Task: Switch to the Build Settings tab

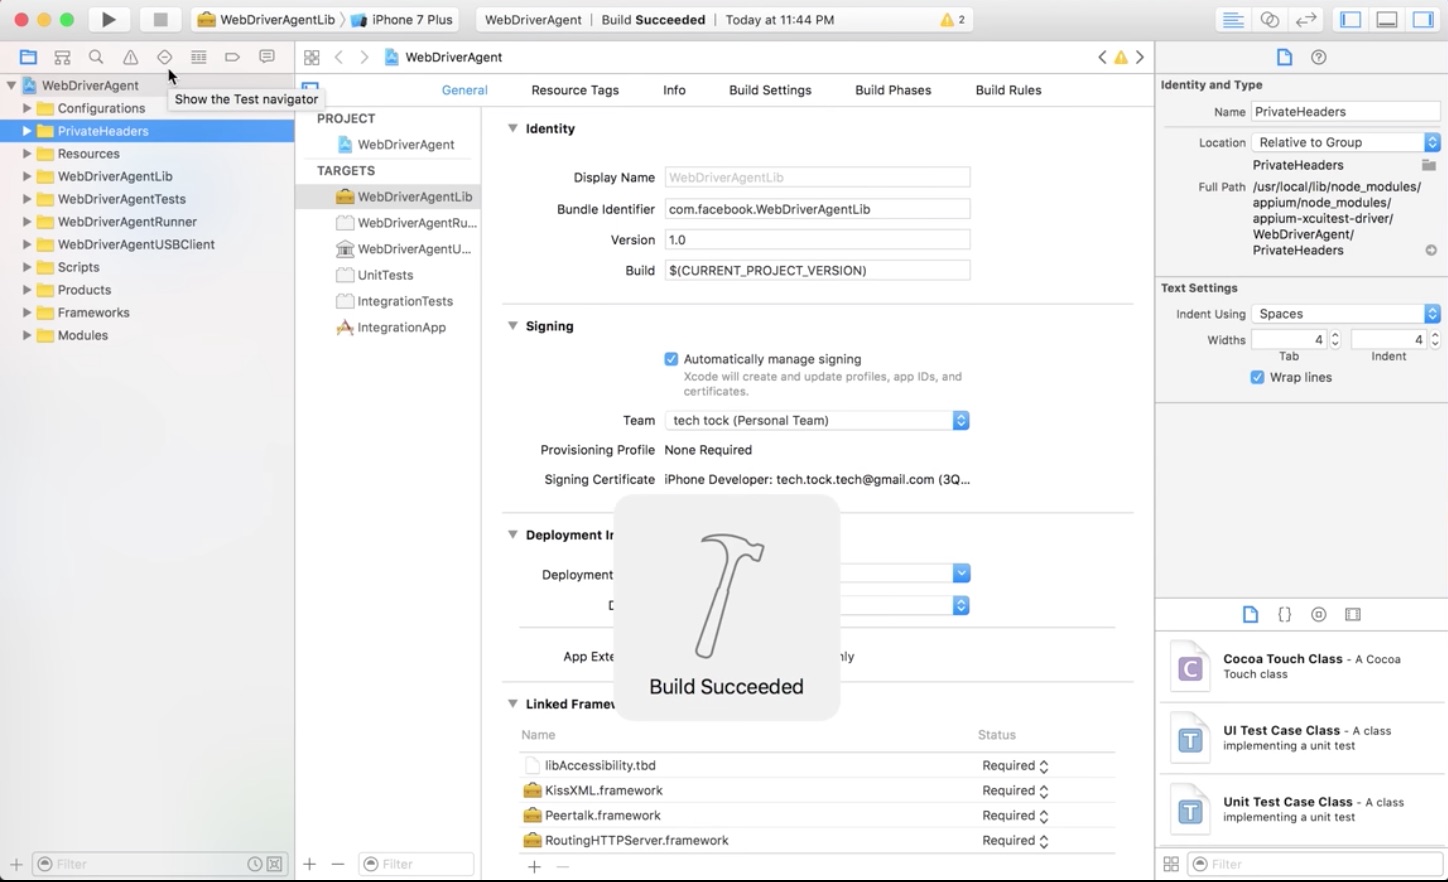Action: click(x=770, y=90)
